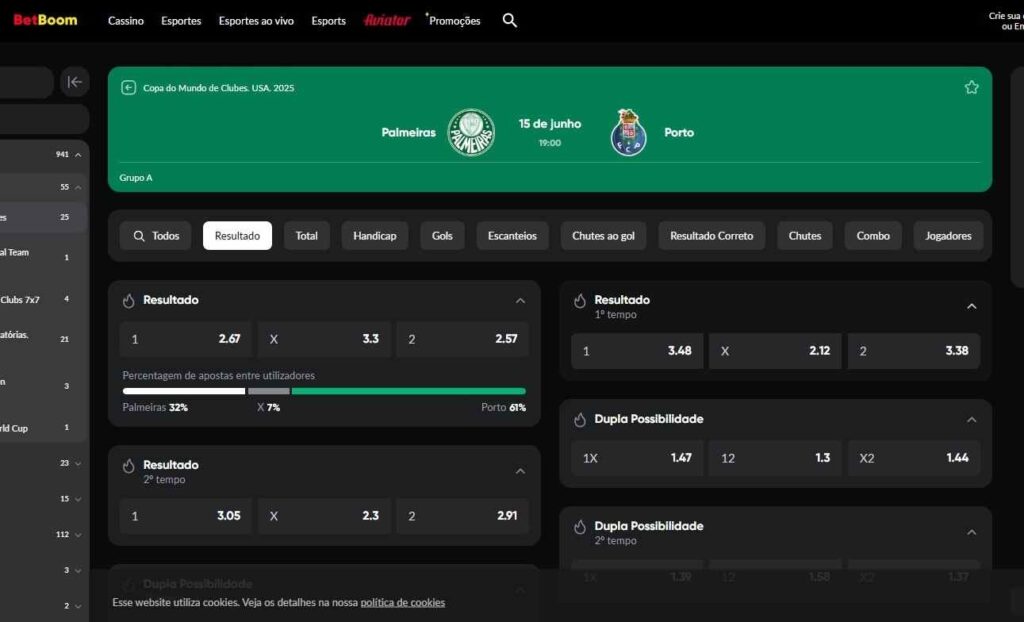Image resolution: width=1024 pixels, height=622 pixels.
Task: Click the magnifier icon on the Todos chip
Action: (x=139, y=235)
